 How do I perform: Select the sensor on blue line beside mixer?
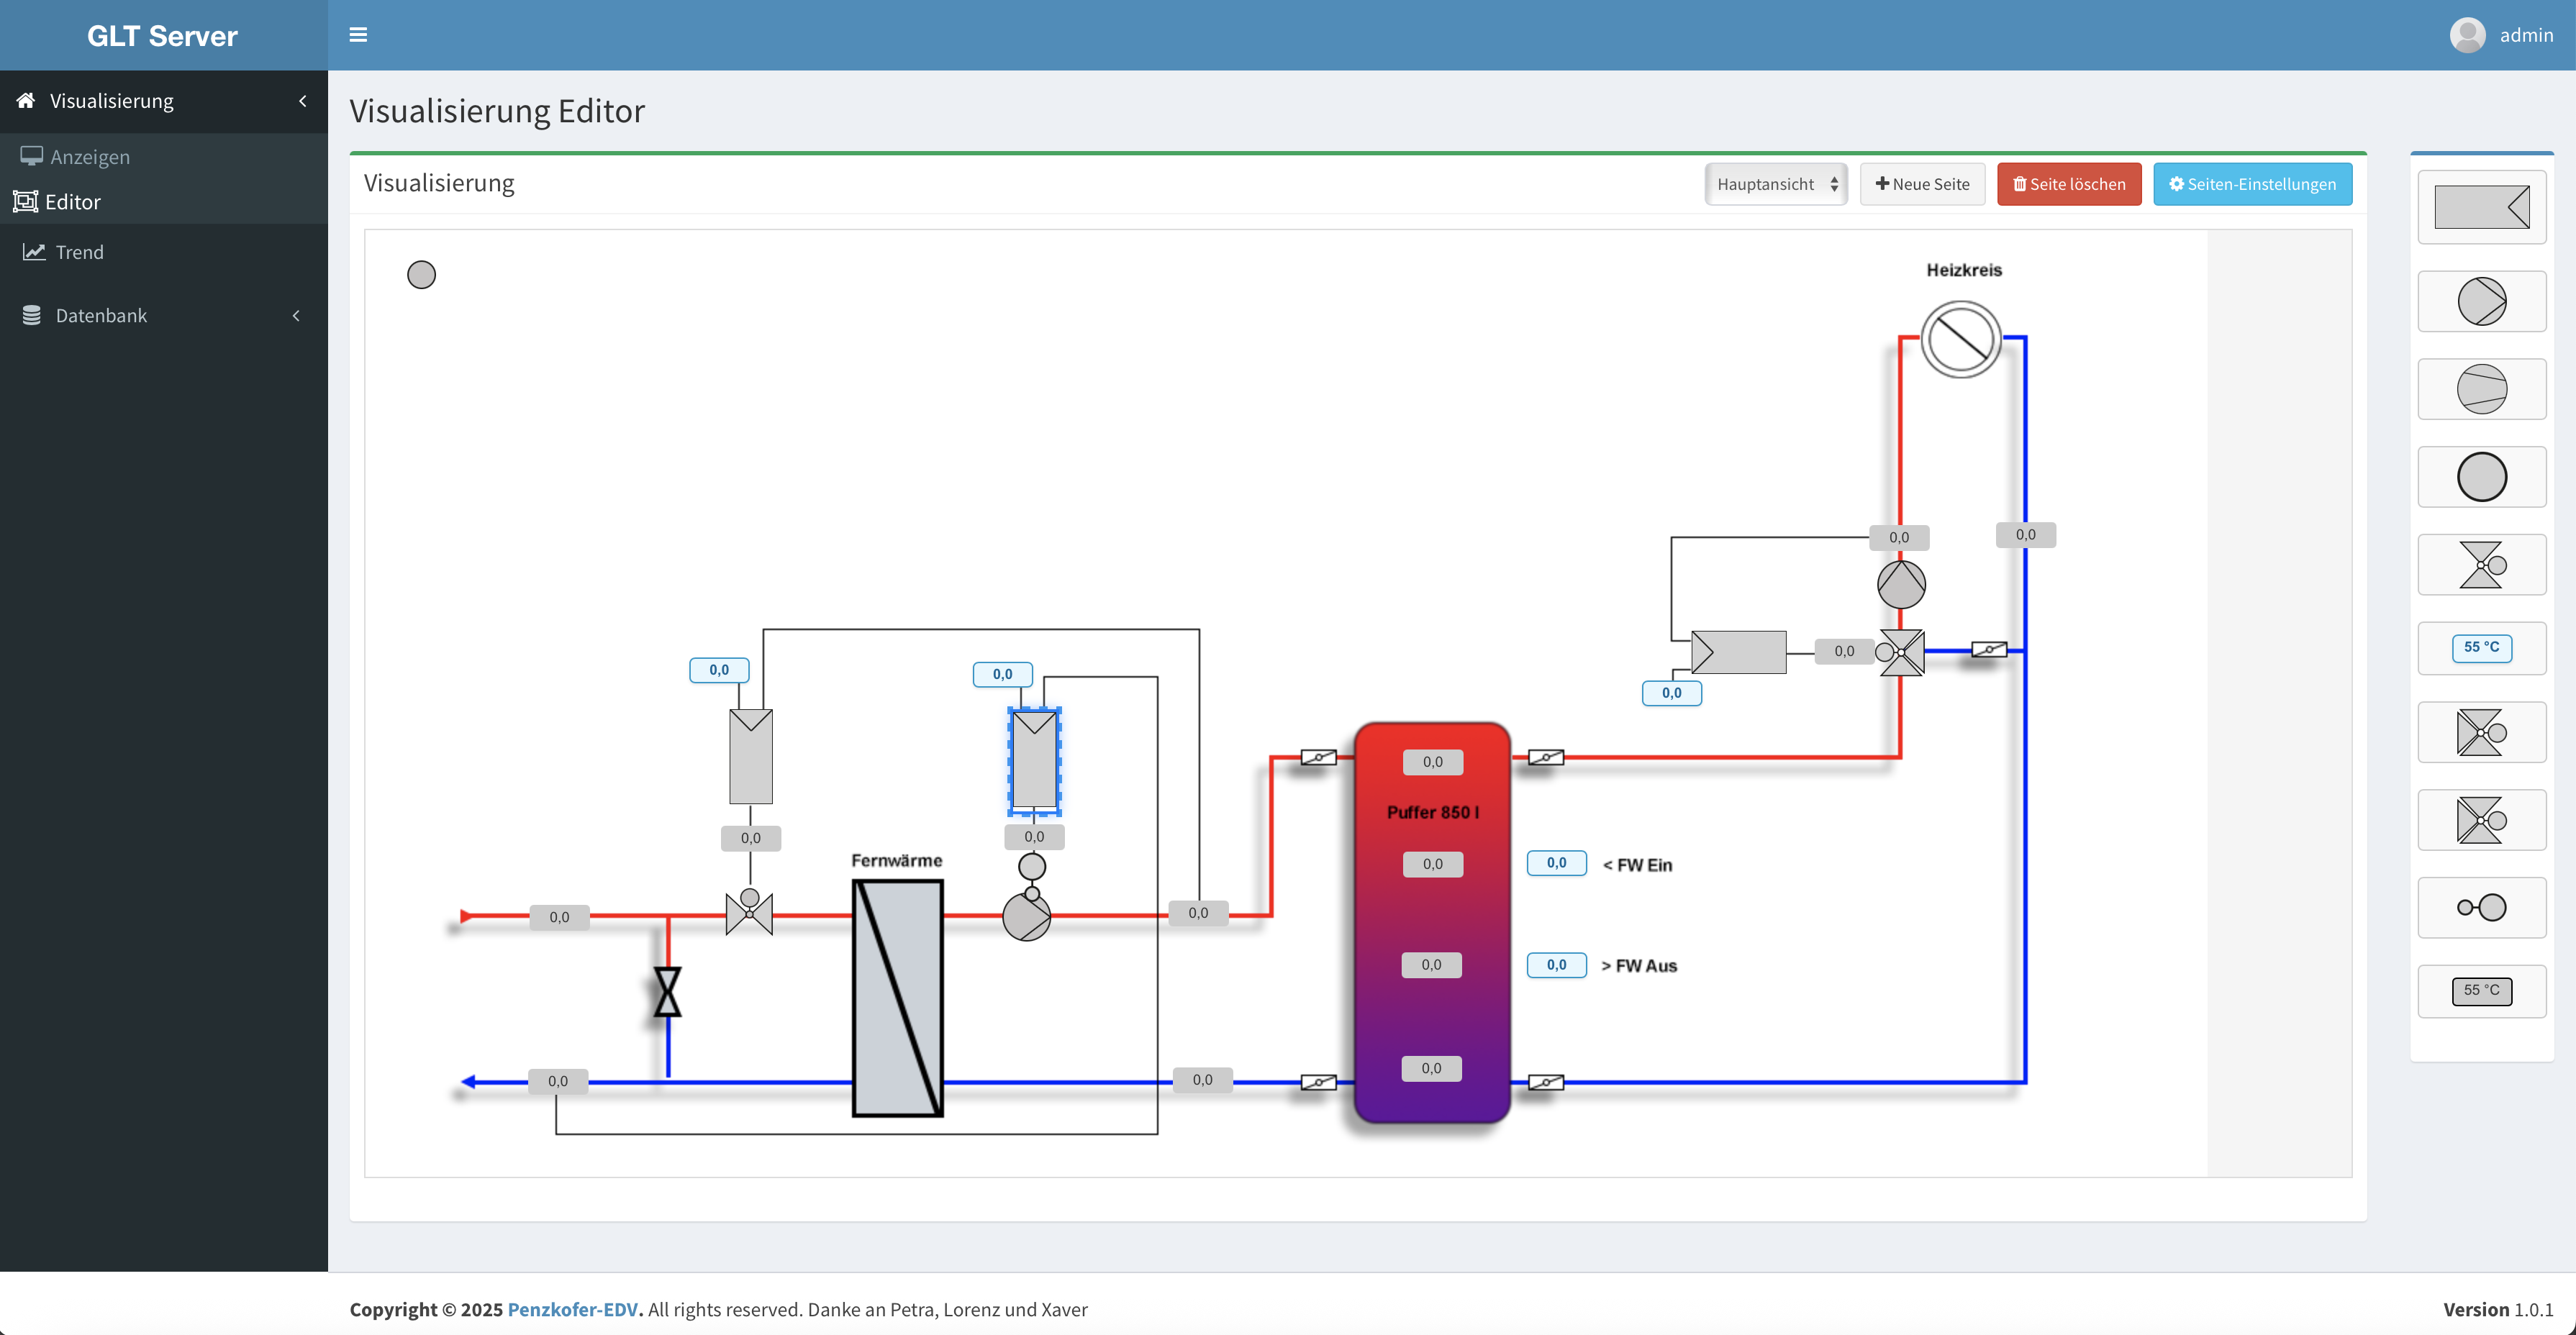click(x=1988, y=650)
